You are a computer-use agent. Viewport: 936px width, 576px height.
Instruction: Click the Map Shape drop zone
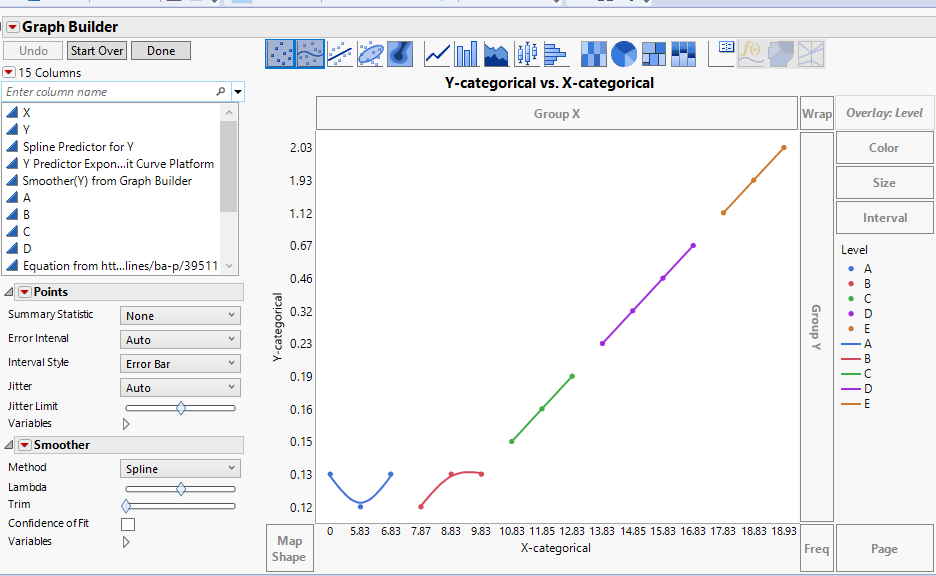pos(290,549)
